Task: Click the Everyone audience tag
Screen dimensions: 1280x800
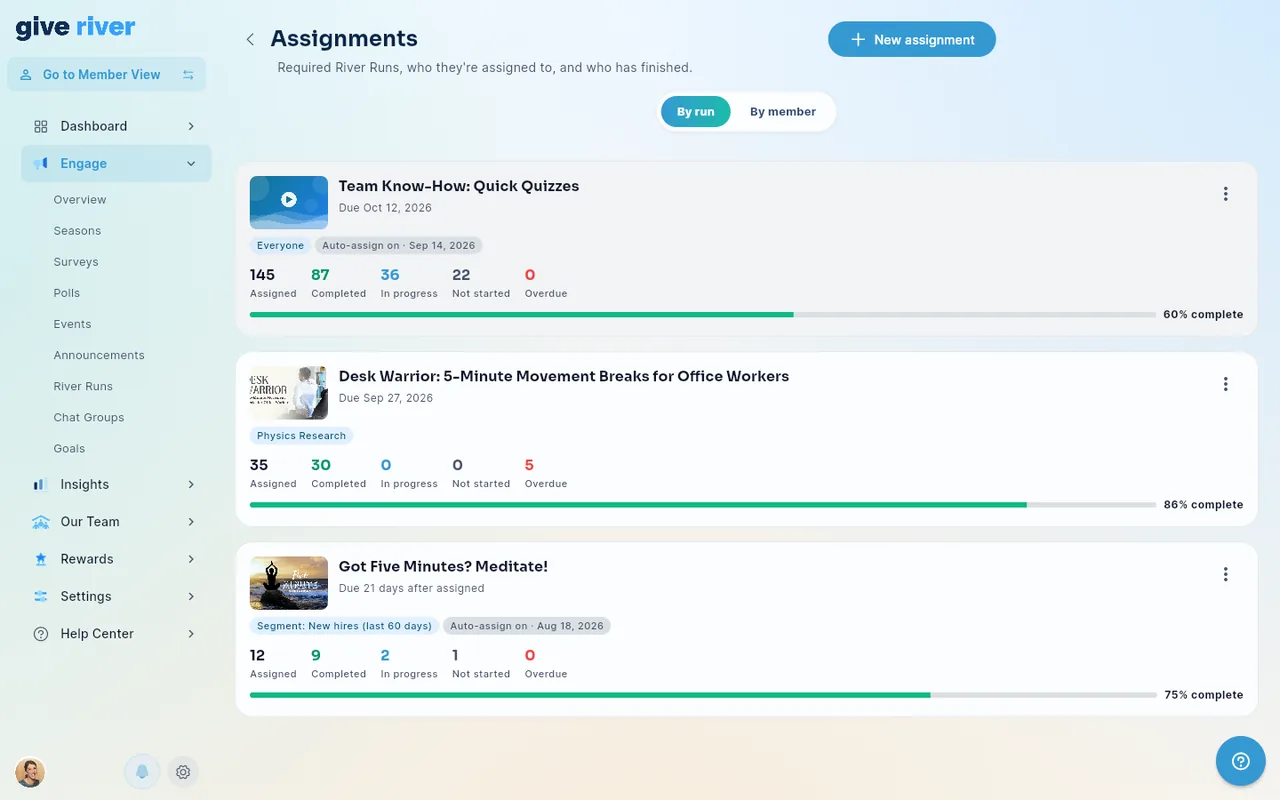Action: pyautogui.click(x=280, y=245)
